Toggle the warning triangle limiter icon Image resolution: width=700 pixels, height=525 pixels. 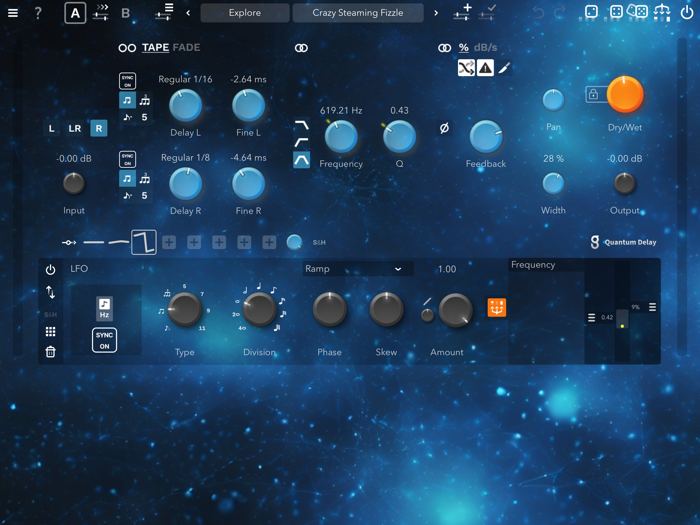click(485, 68)
